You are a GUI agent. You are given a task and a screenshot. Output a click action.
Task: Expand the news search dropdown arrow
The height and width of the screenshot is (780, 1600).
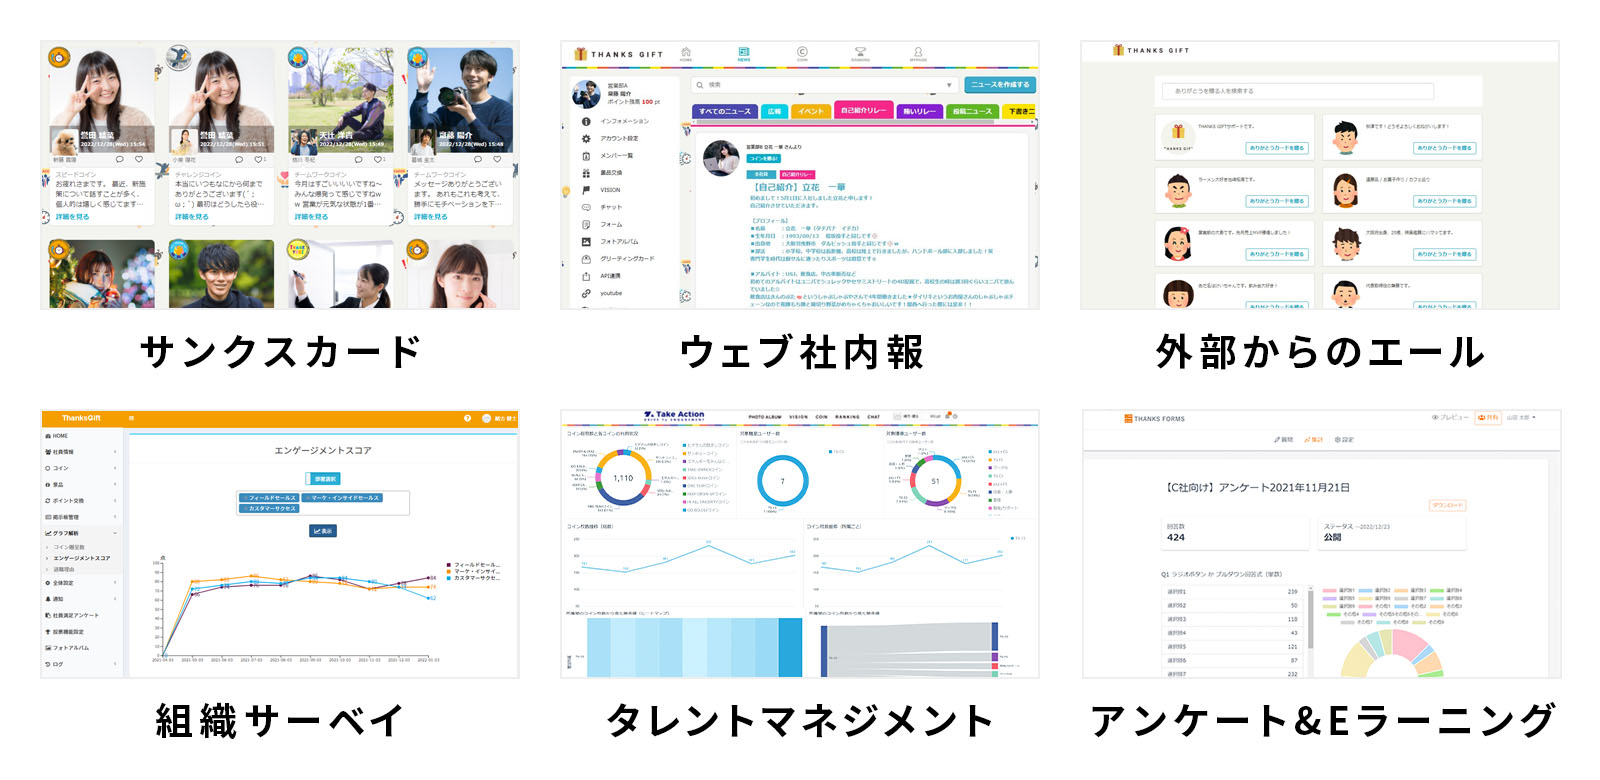pyautogui.click(x=949, y=85)
